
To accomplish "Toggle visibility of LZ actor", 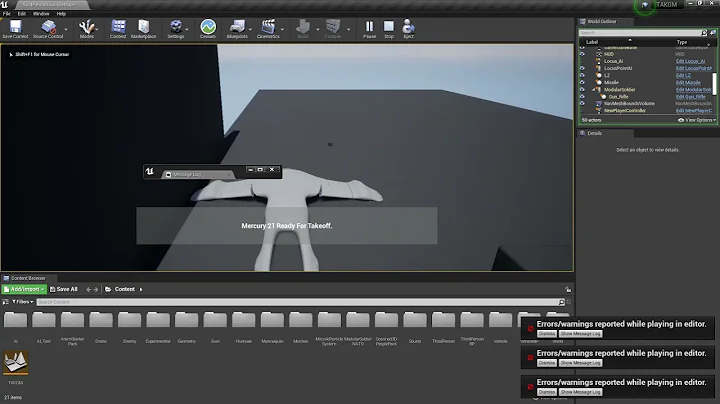I will click(582, 75).
